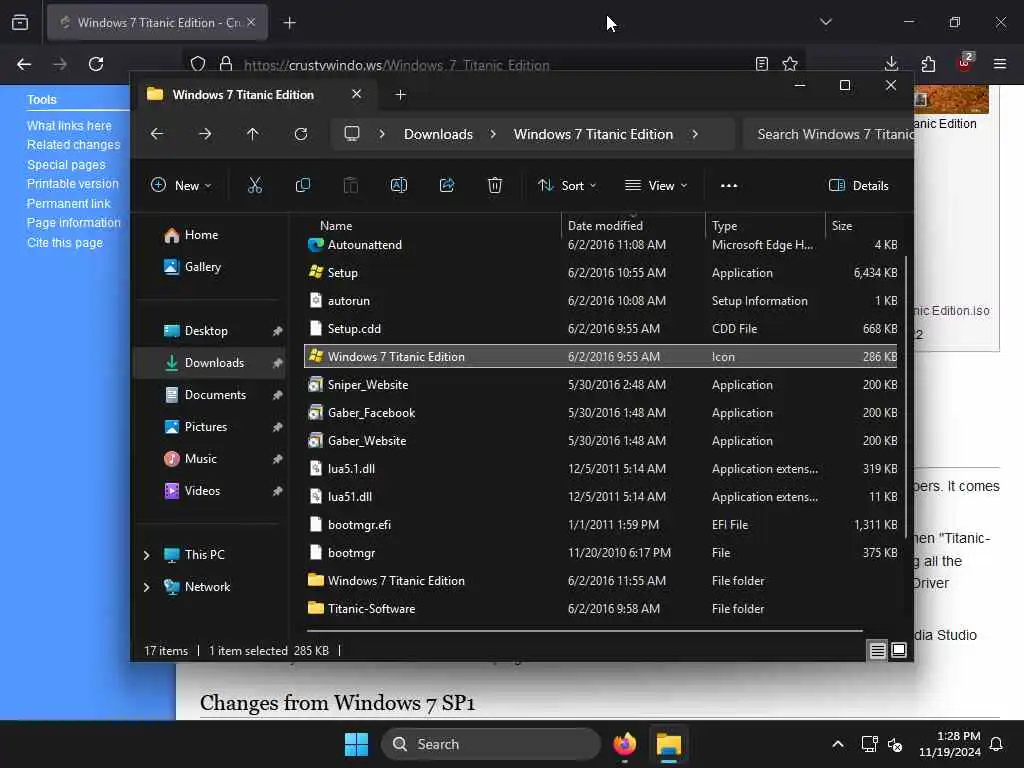This screenshot has height=768, width=1024.
Task: Click the Cut scissors icon in Explorer toolbar
Action: [255, 185]
